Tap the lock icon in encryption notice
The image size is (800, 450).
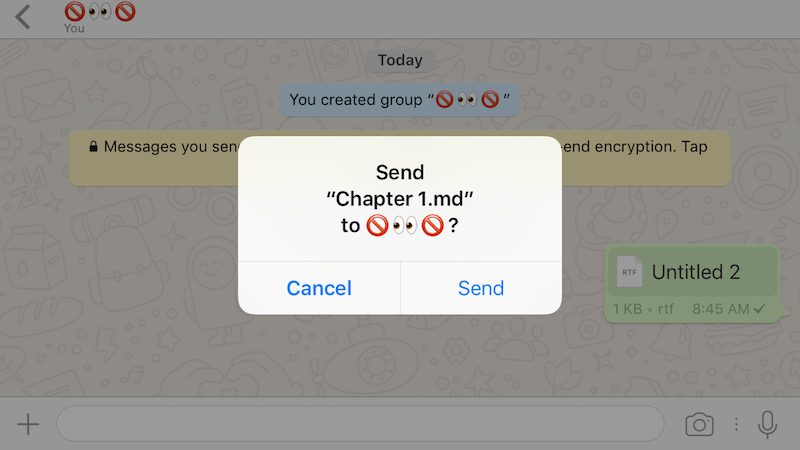(93, 146)
